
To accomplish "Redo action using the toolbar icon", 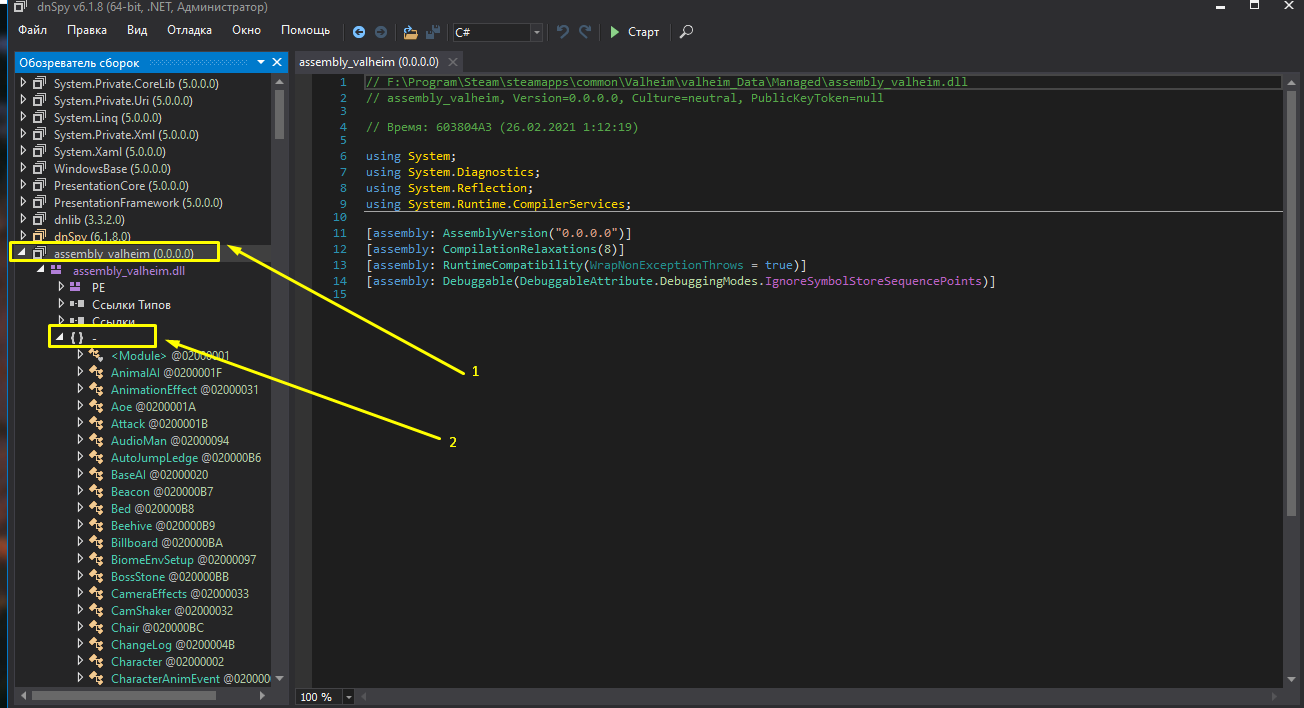I will point(585,32).
